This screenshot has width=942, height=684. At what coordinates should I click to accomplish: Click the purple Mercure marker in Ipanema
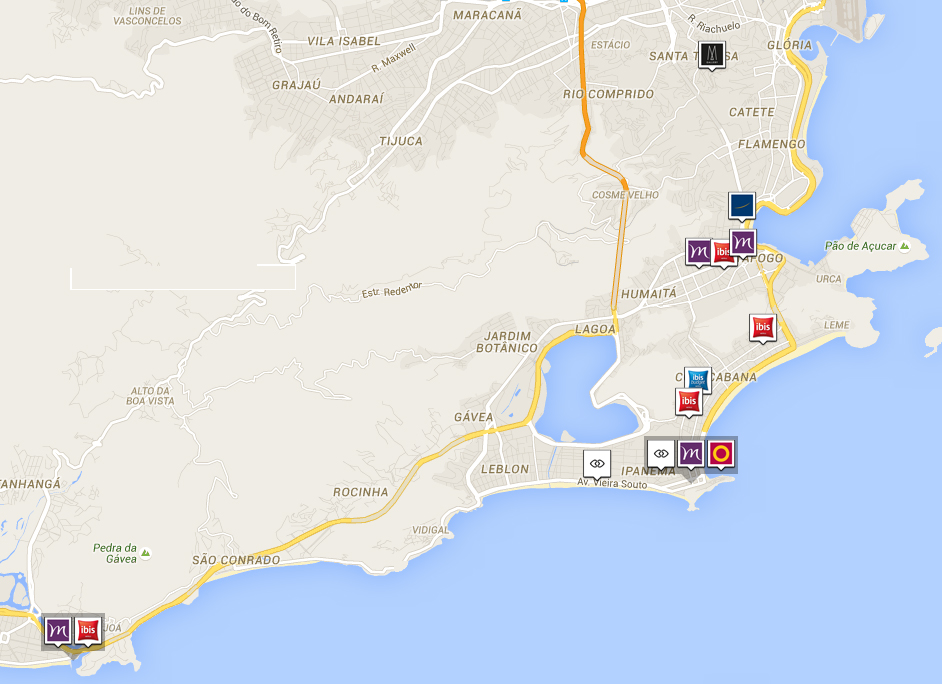tap(690, 454)
